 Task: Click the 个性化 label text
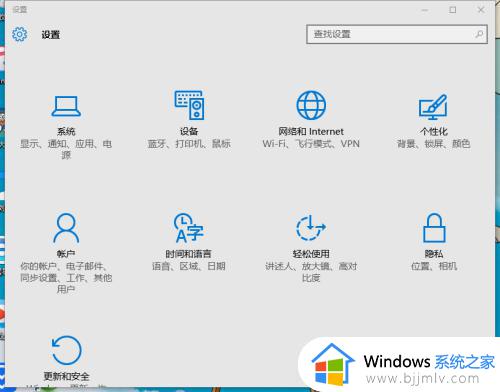pyautogui.click(x=434, y=131)
